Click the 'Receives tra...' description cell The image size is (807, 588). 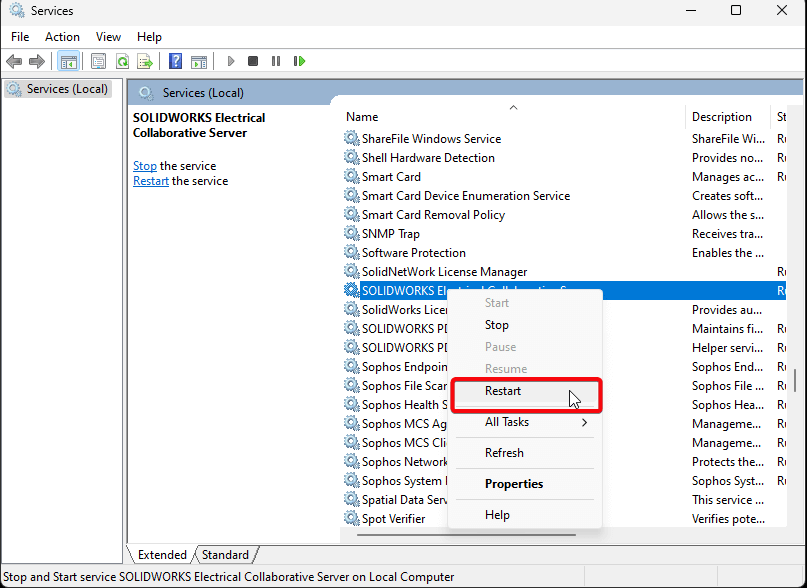click(x=728, y=234)
